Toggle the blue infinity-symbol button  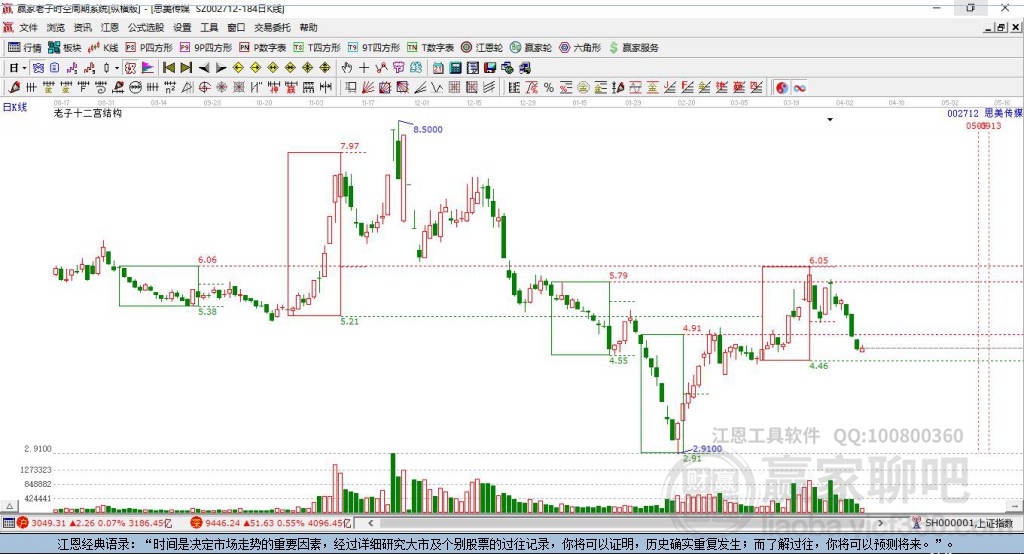799,88
